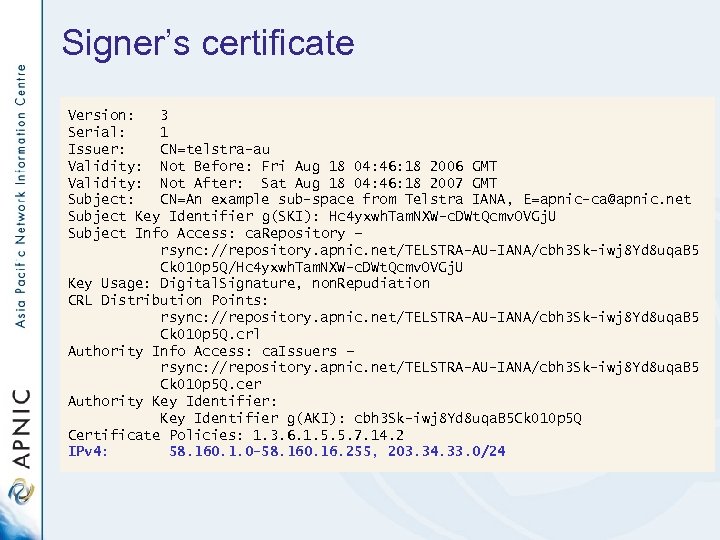Click the 'Not After: Sat Aug 18 04:46:18 2007 GMT' value
Screen dimensions: 720x540
(328, 183)
